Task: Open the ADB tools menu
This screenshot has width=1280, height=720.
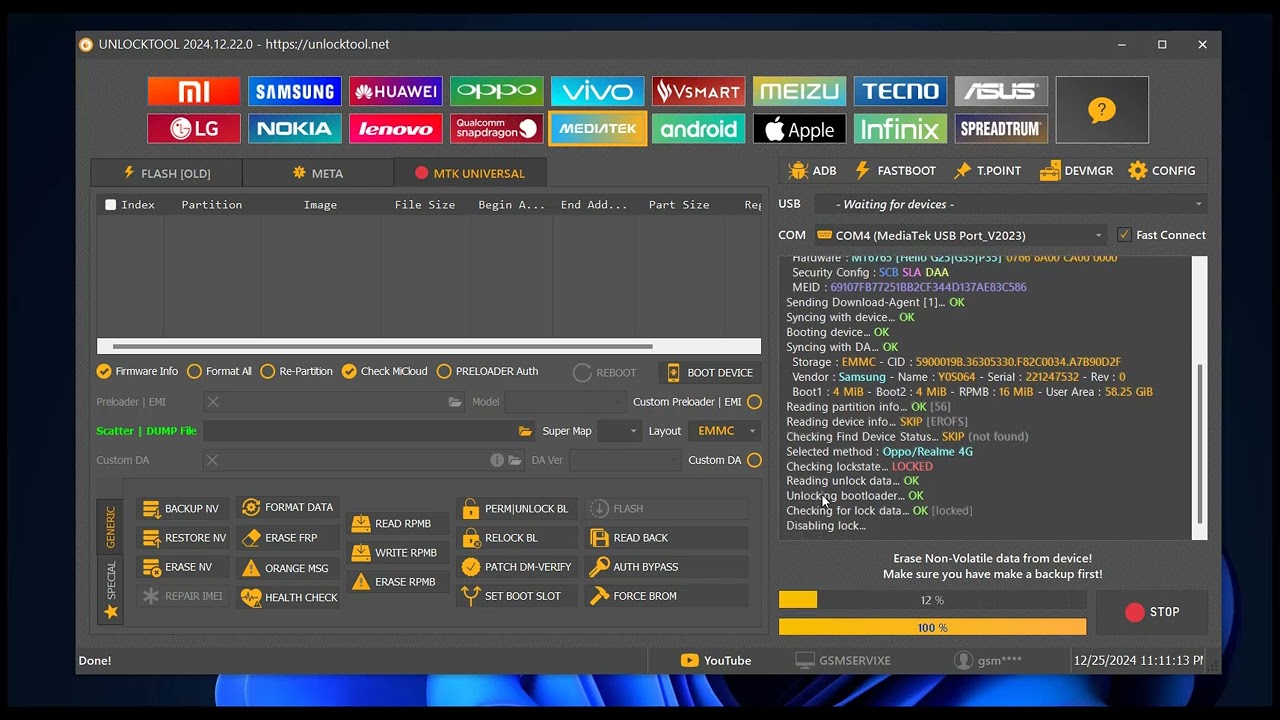Action: click(812, 171)
